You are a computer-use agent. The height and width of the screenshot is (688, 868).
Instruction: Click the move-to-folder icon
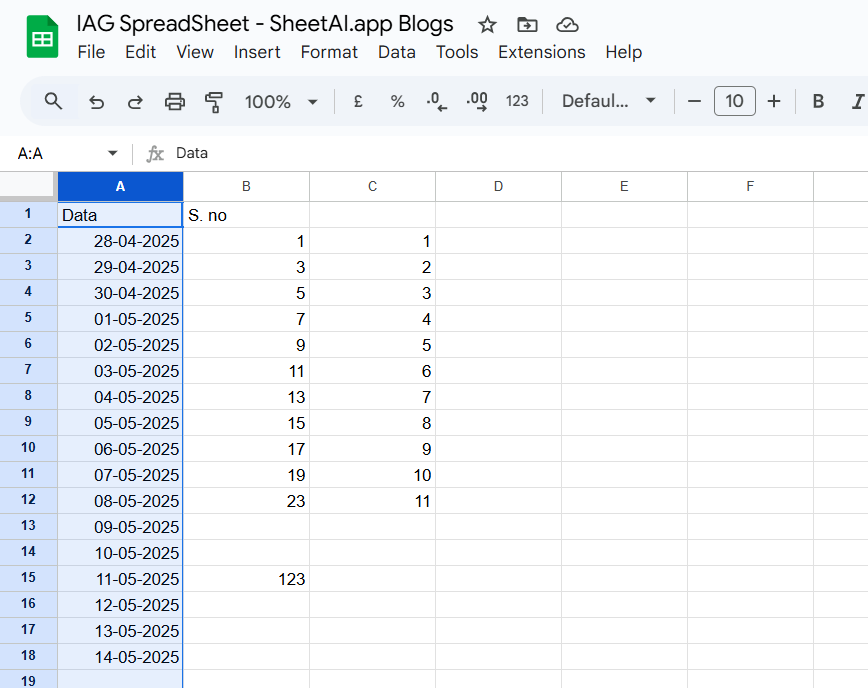click(527, 25)
